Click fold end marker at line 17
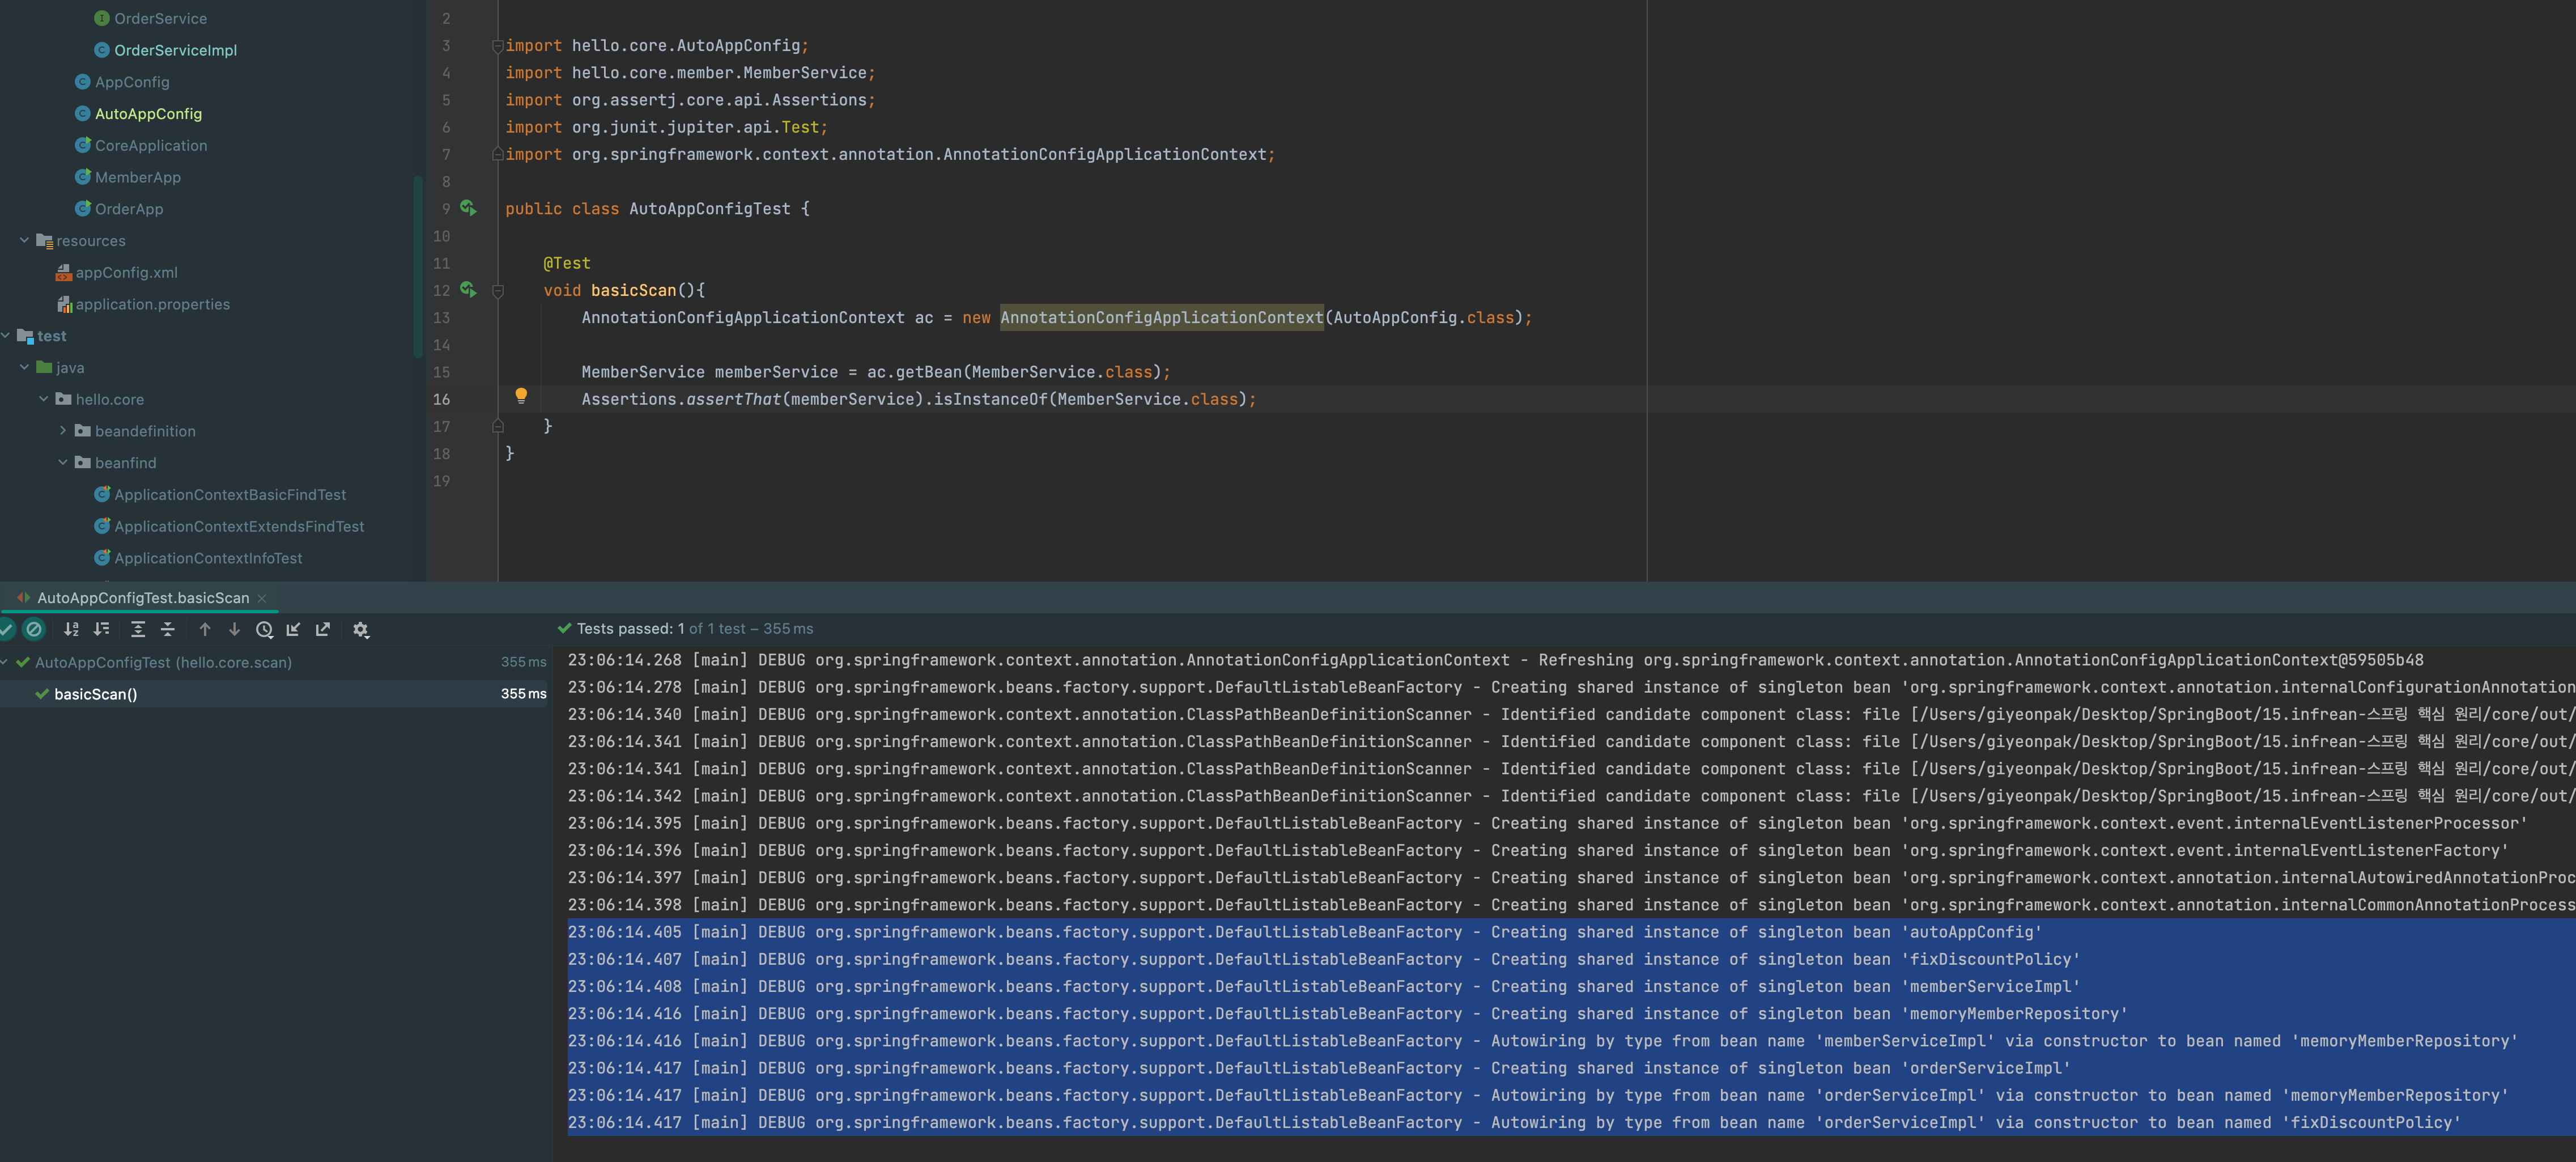The height and width of the screenshot is (1162, 2576). coord(497,426)
